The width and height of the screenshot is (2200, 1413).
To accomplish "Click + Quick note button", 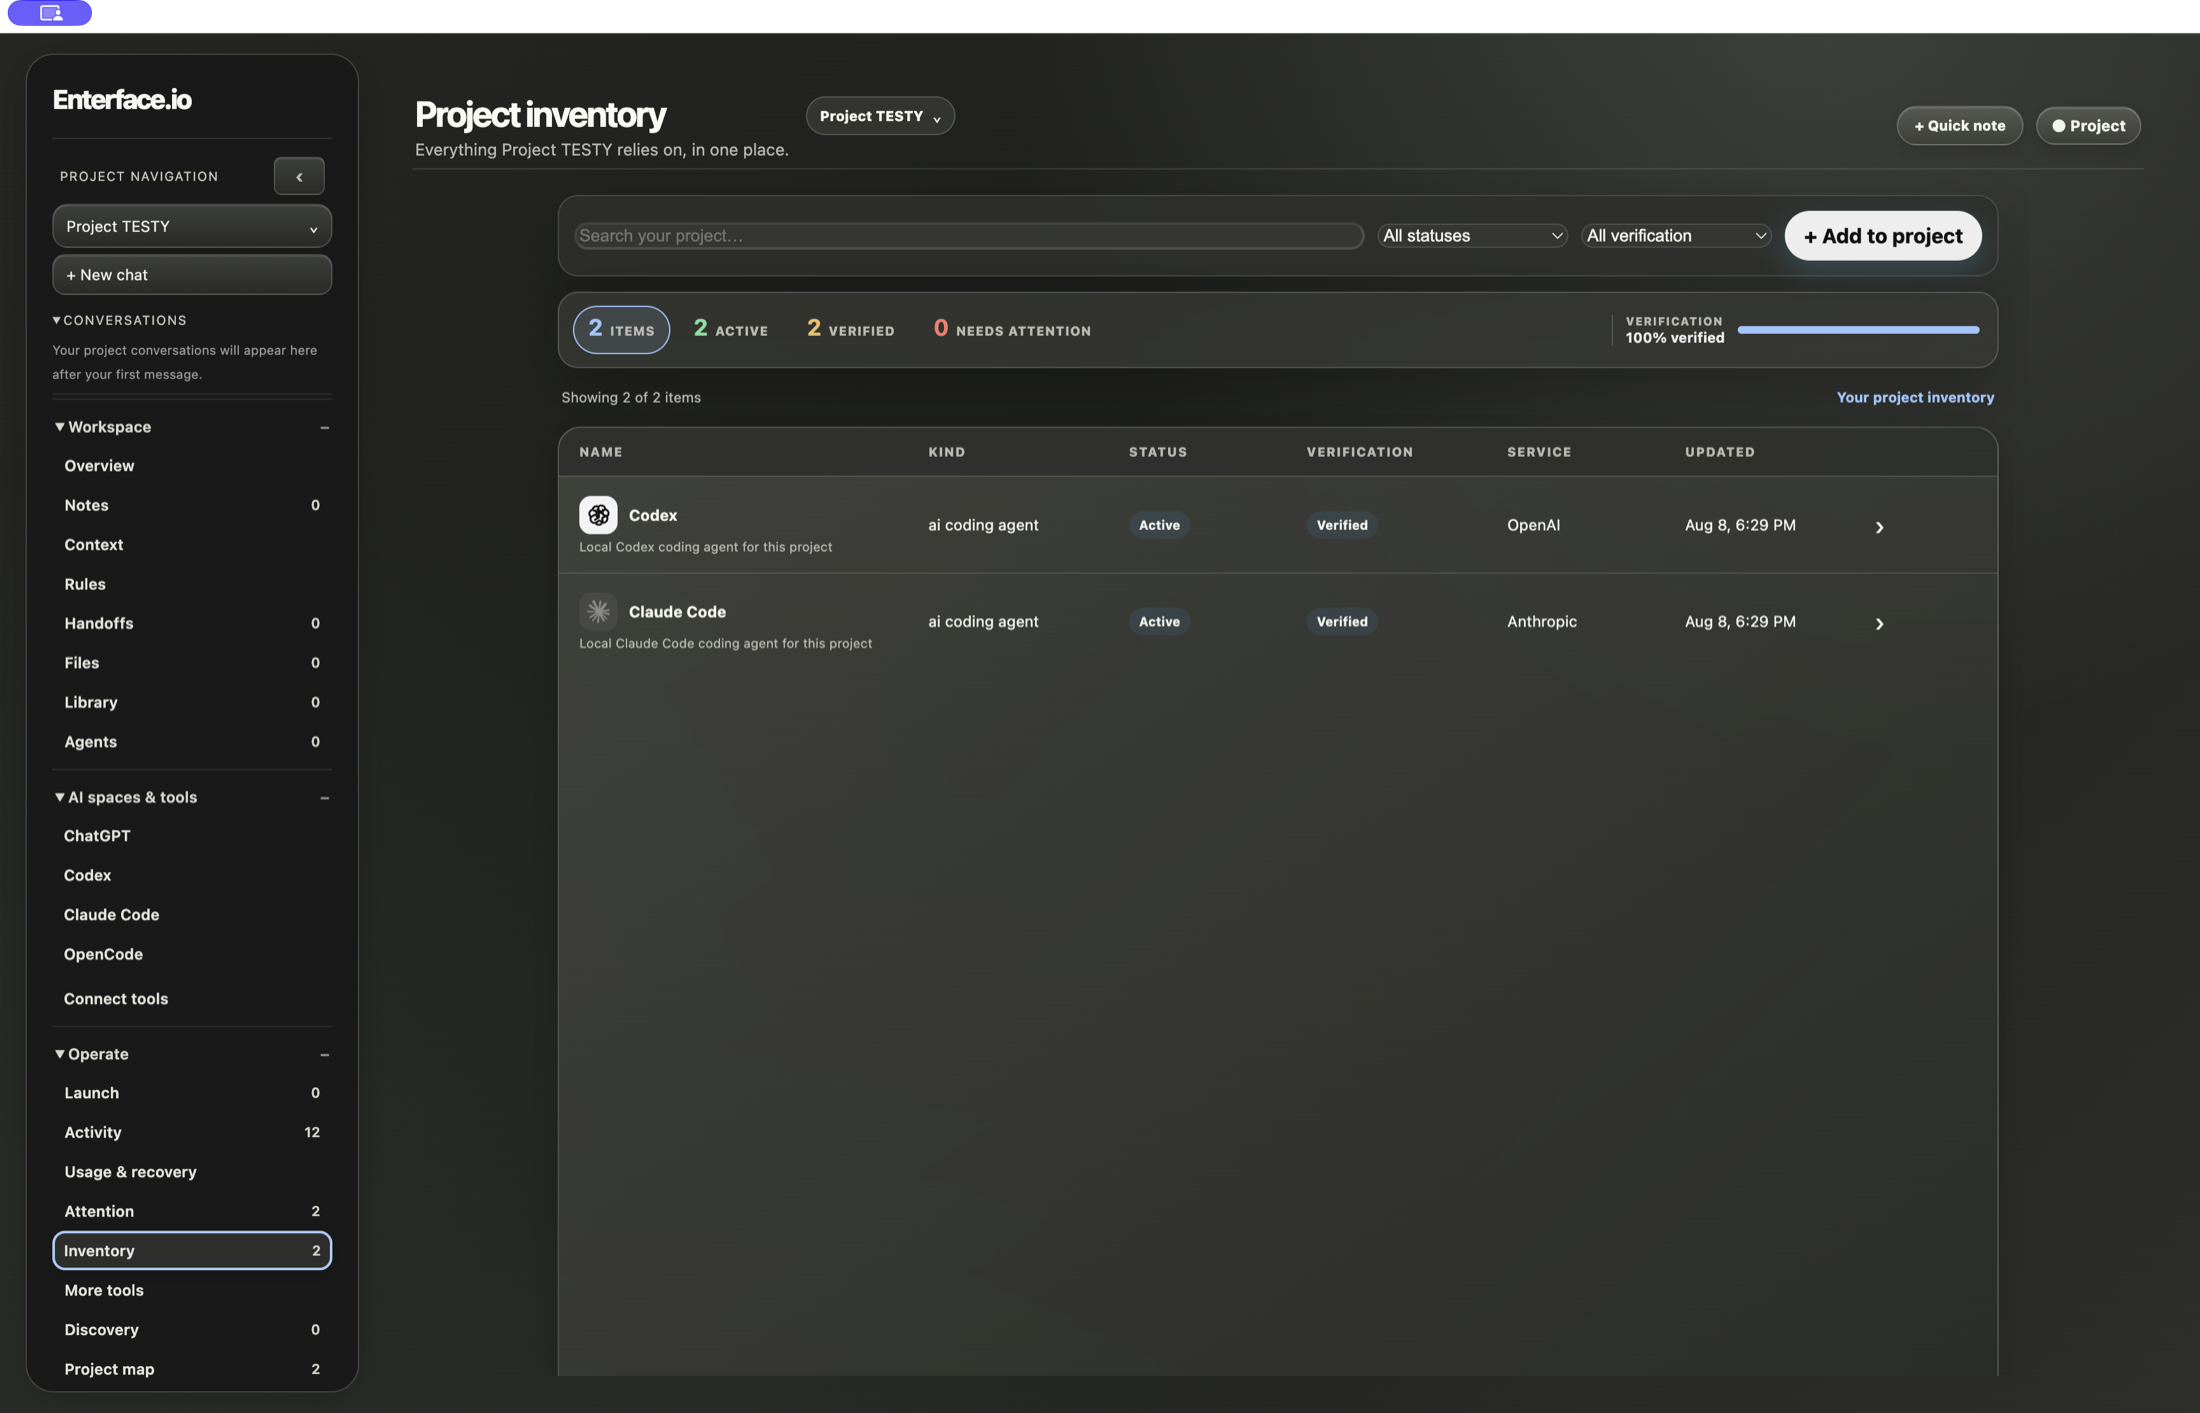I will (1960, 126).
